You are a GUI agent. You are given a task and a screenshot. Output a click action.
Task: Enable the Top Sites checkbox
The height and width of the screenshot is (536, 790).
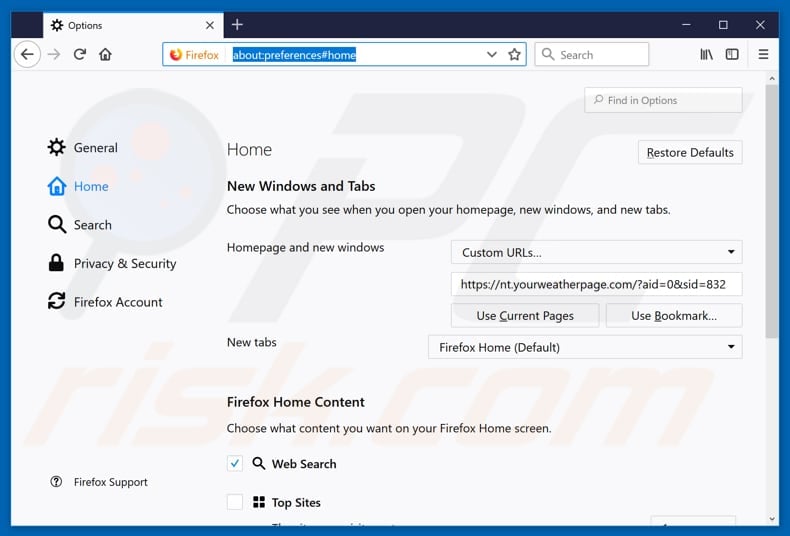tap(235, 503)
